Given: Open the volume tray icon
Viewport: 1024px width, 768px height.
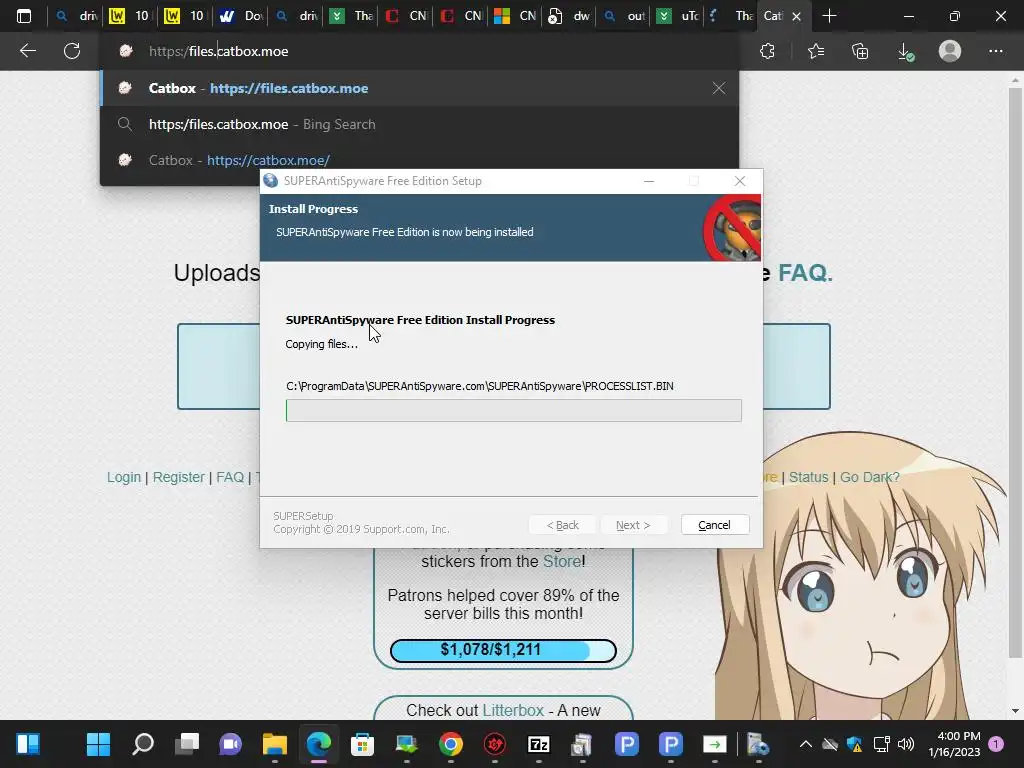Looking at the screenshot, I should 906,744.
